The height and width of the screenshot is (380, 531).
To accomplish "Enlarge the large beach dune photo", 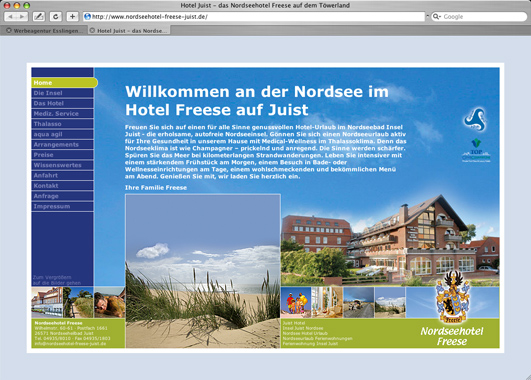I will [203, 271].
